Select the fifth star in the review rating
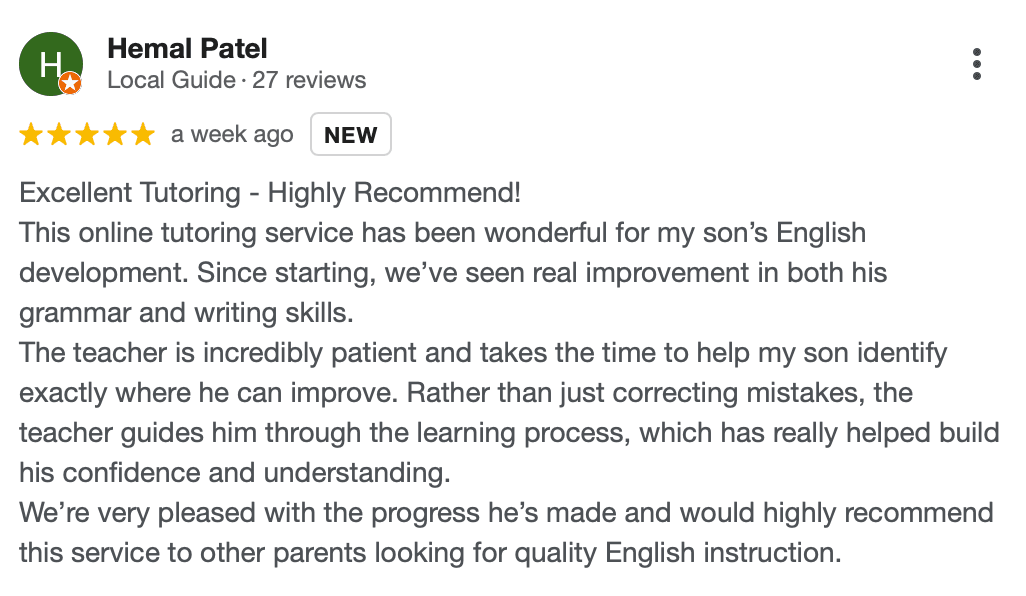 pyautogui.click(x=142, y=133)
